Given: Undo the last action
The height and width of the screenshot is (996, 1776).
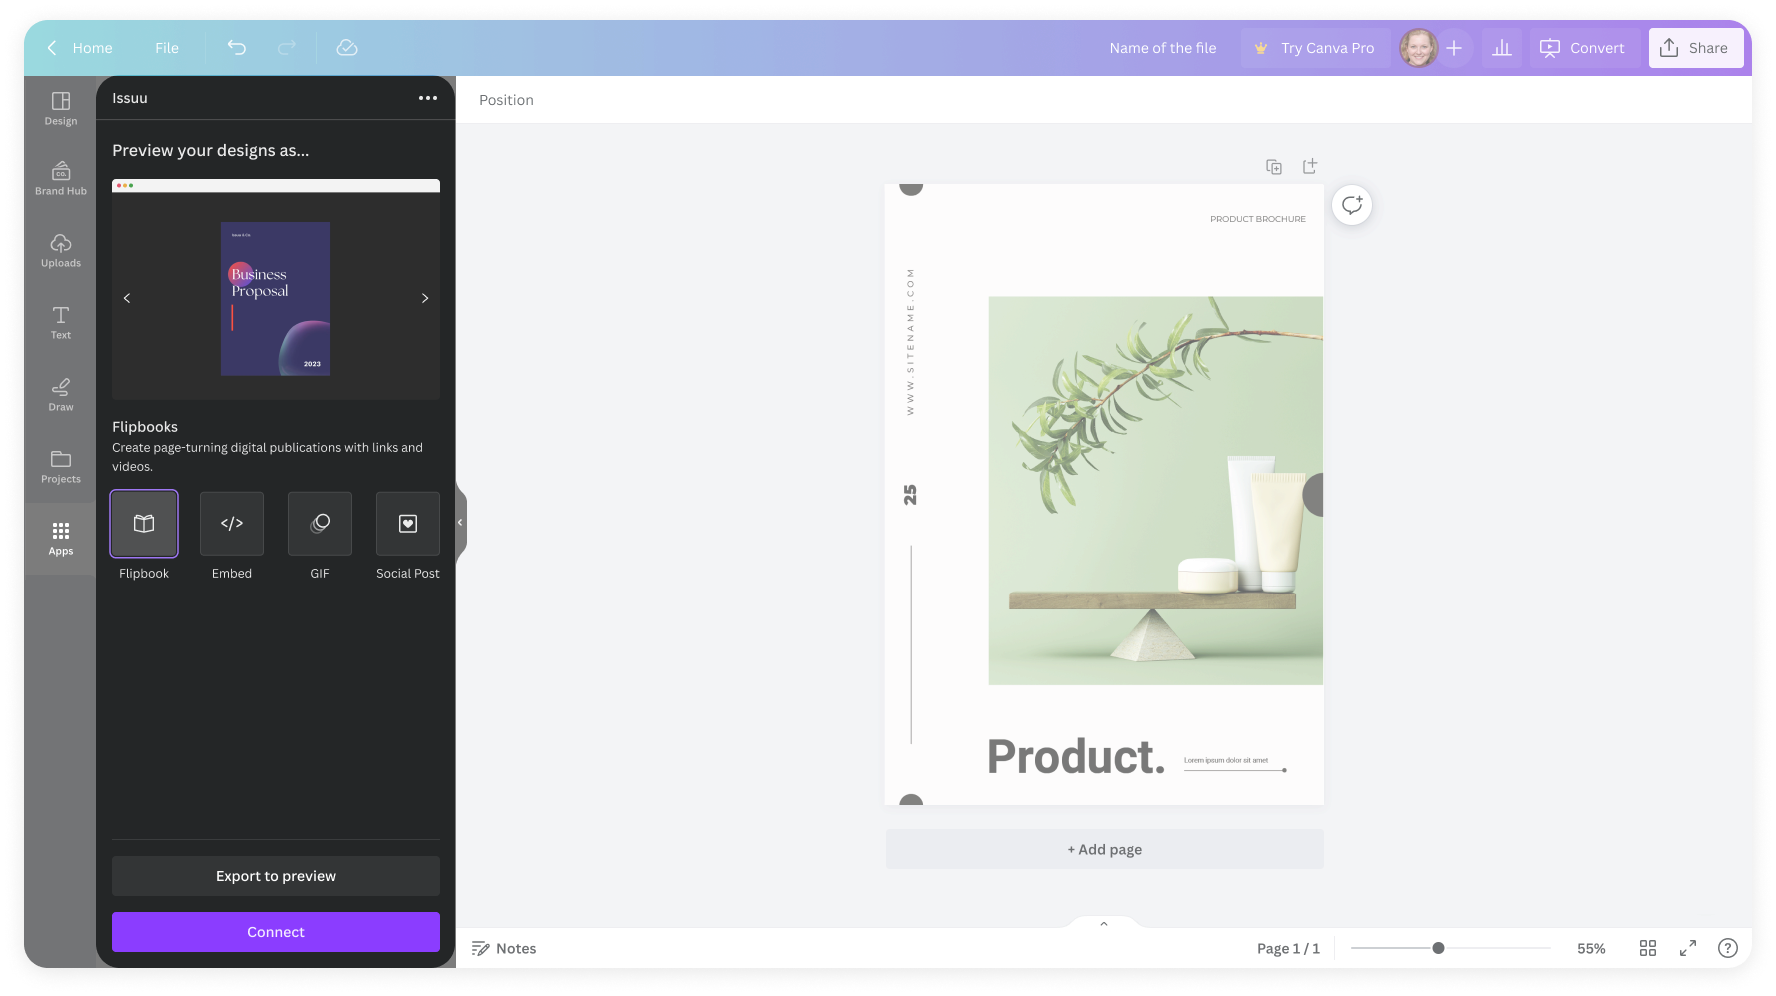Looking at the screenshot, I should (x=237, y=47).
